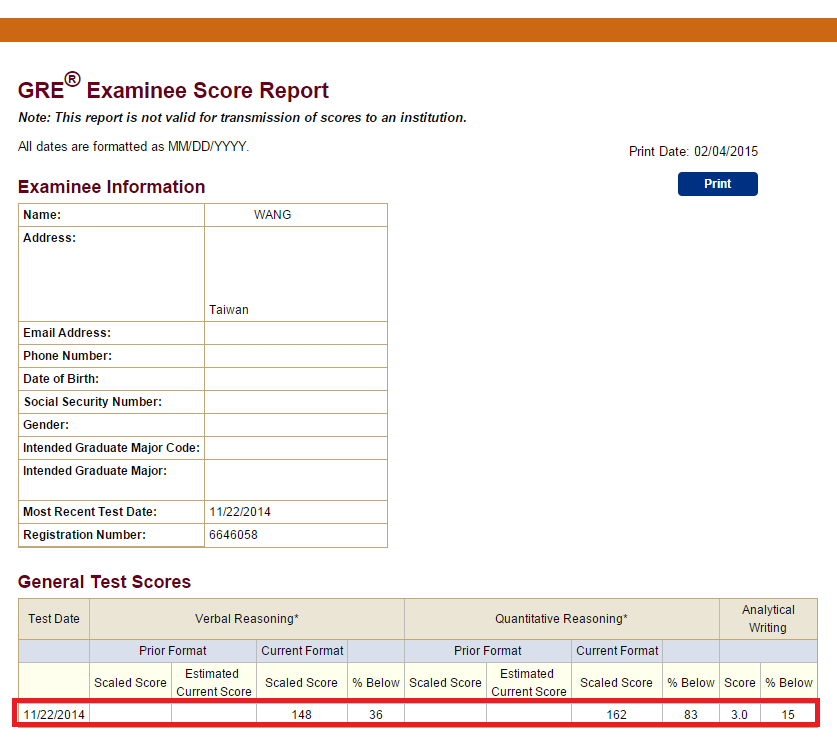
Task: Click the 'Date of Birth:' label
Action: 61,378
